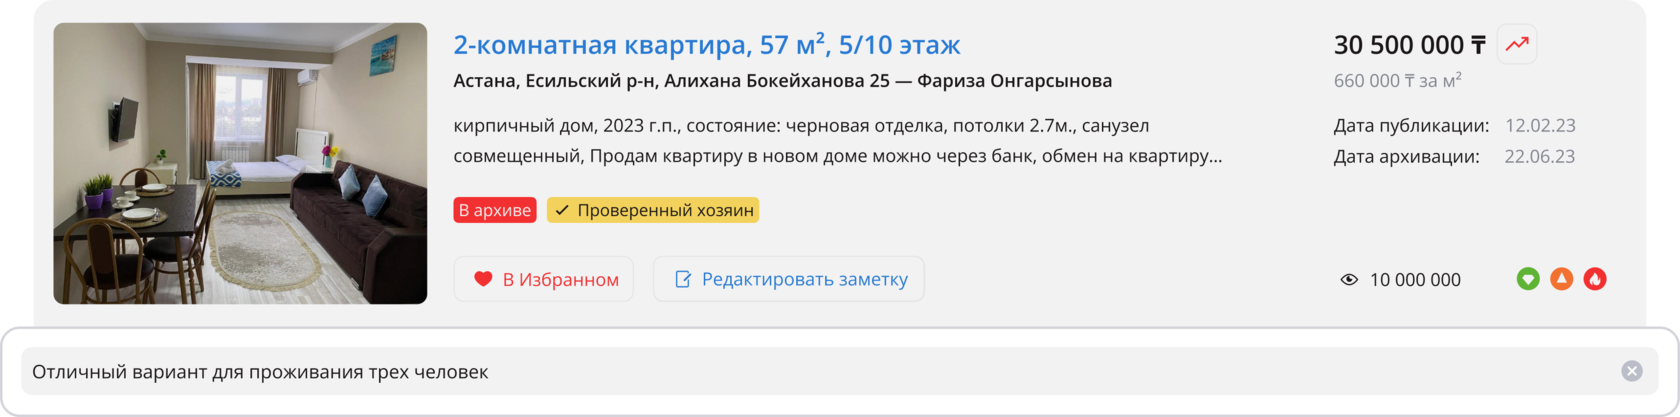The height and width of the screenshot is (417, 1680).
Task: Click the apartment photo thumbnail
Action: pos(240,163)
